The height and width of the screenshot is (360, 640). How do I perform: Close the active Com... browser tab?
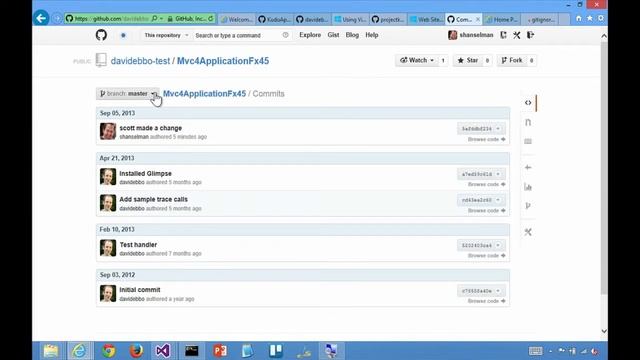tap(478, 19)
